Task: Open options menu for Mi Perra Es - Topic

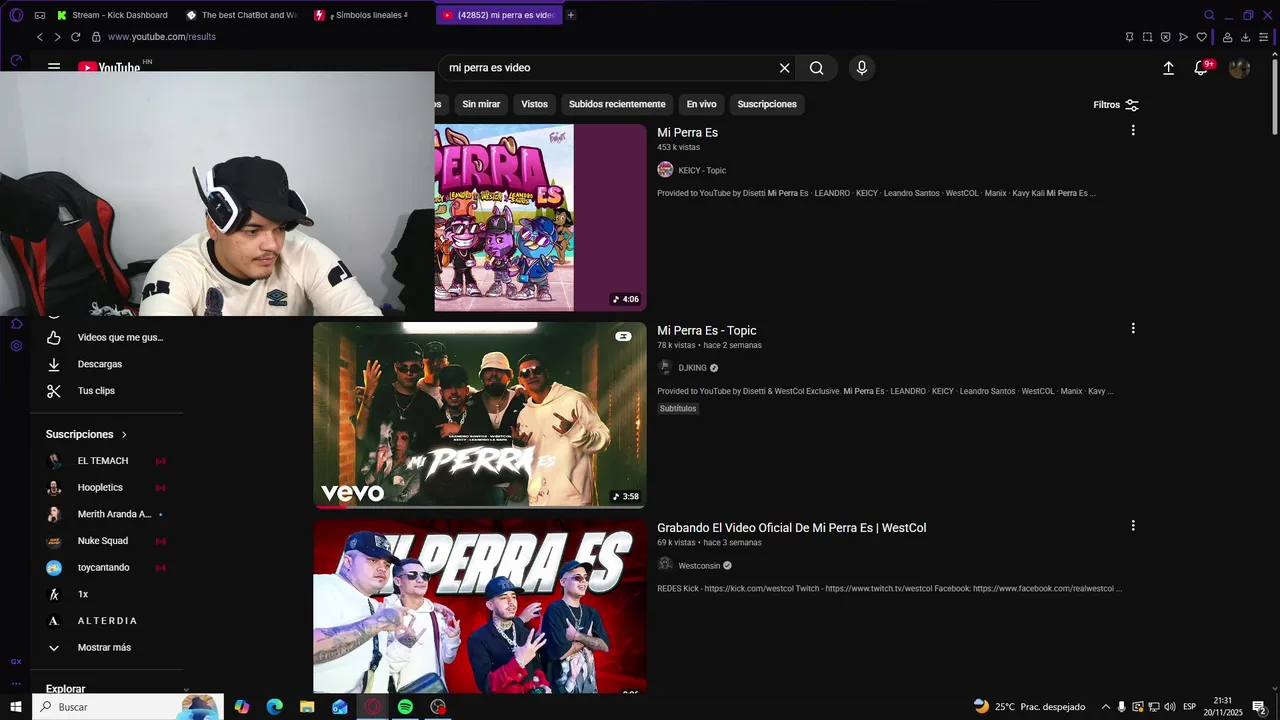Action: [x=1133, y=328]
